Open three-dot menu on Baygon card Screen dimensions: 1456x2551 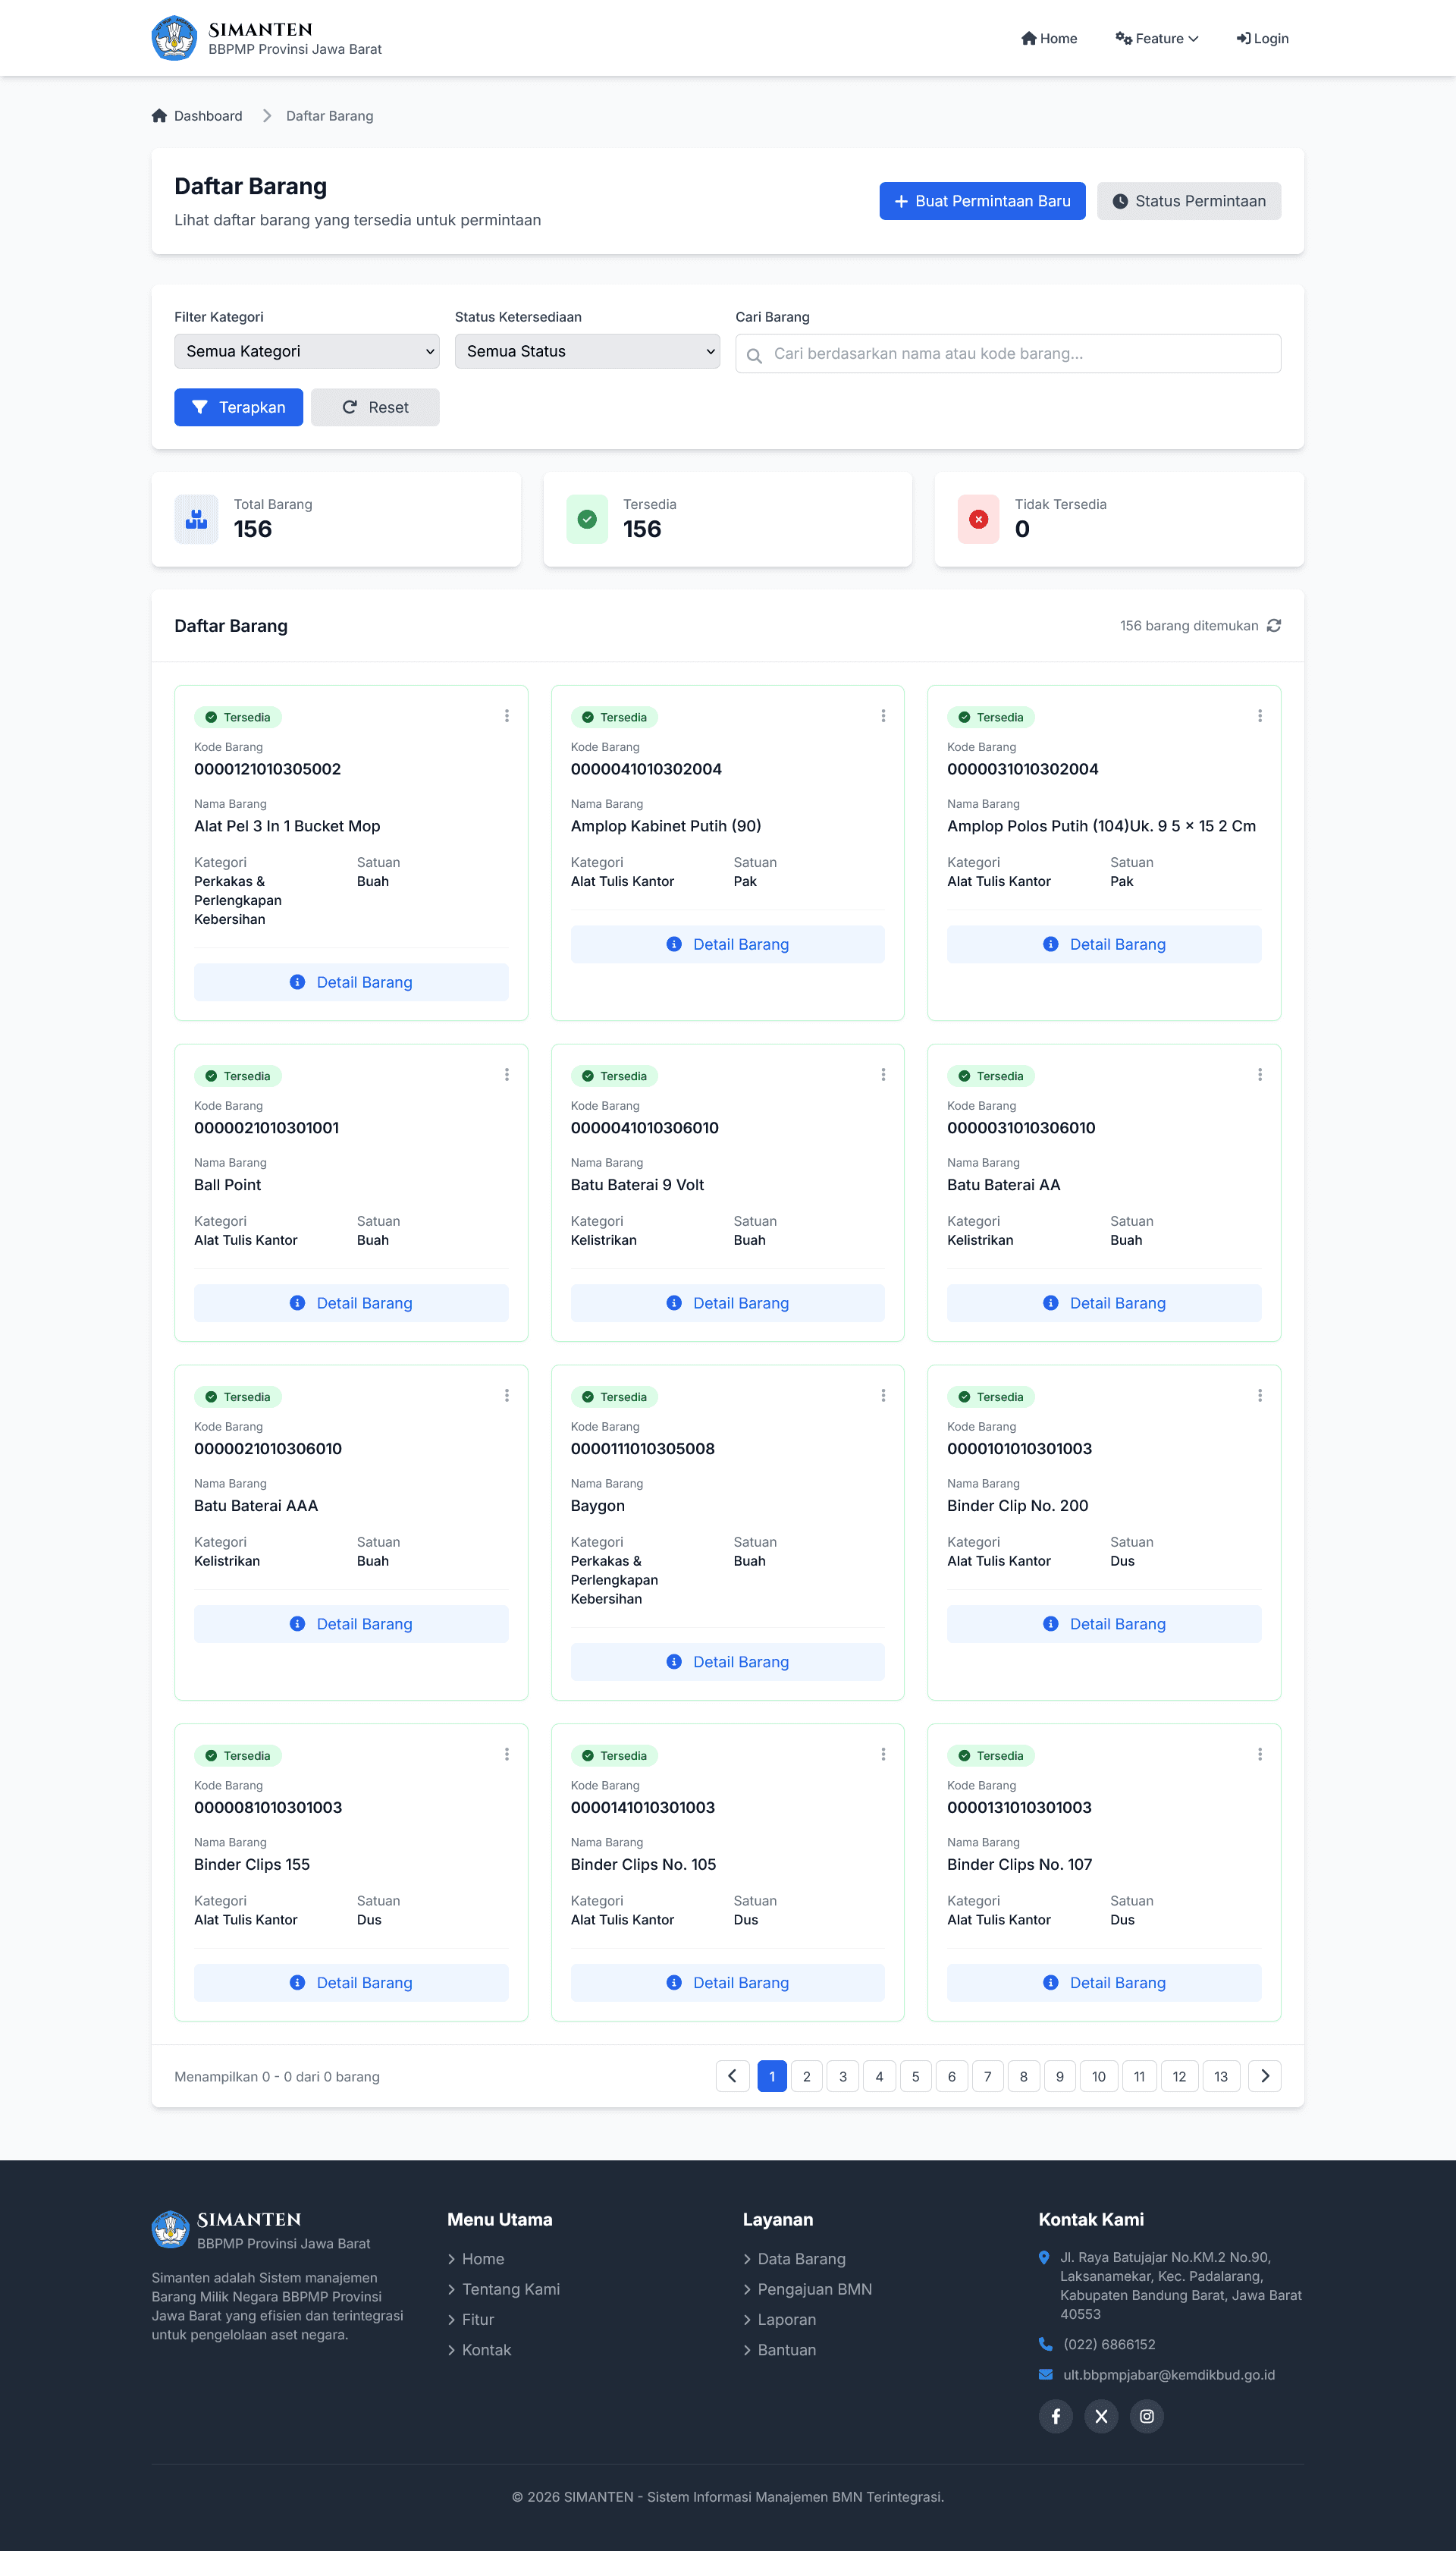click(882, 1396)
